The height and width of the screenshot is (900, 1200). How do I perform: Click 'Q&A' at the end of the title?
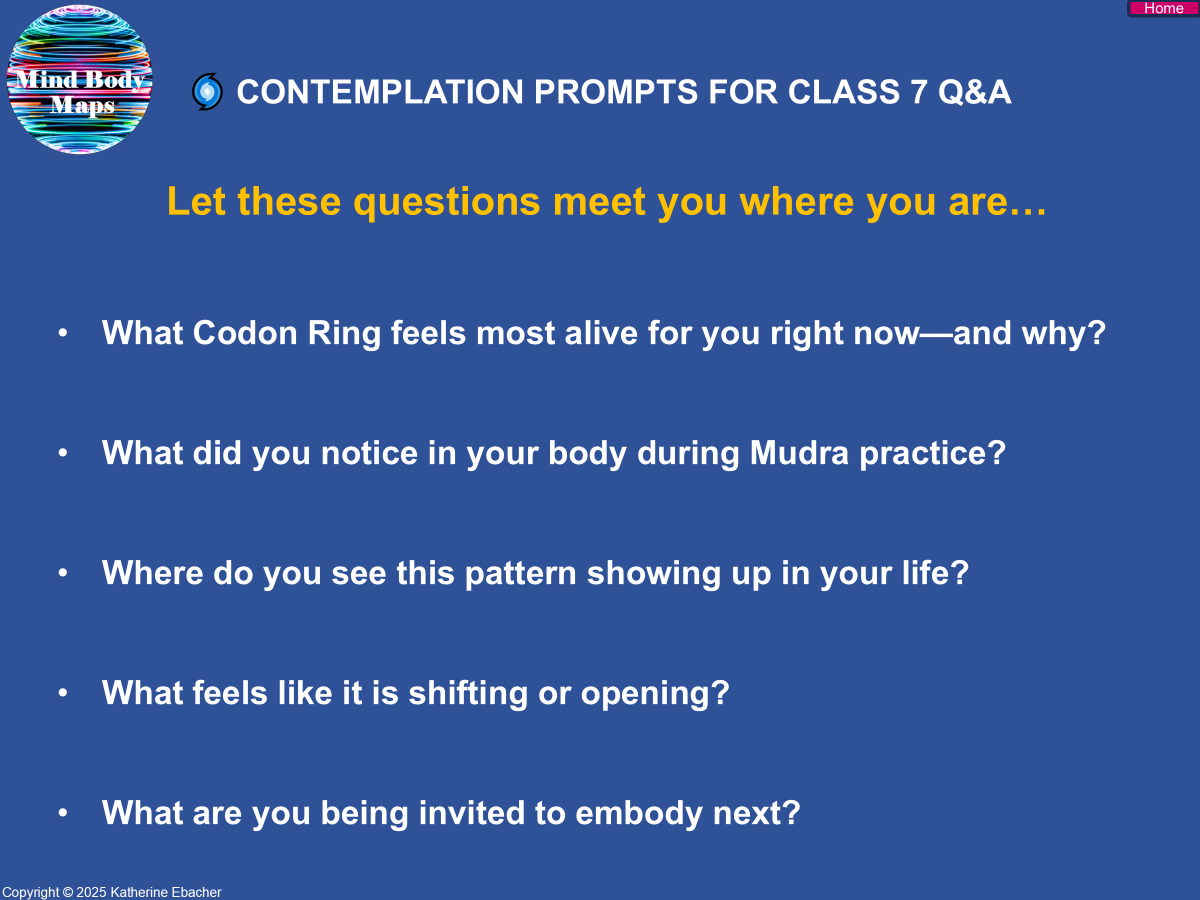coord(975,92)
